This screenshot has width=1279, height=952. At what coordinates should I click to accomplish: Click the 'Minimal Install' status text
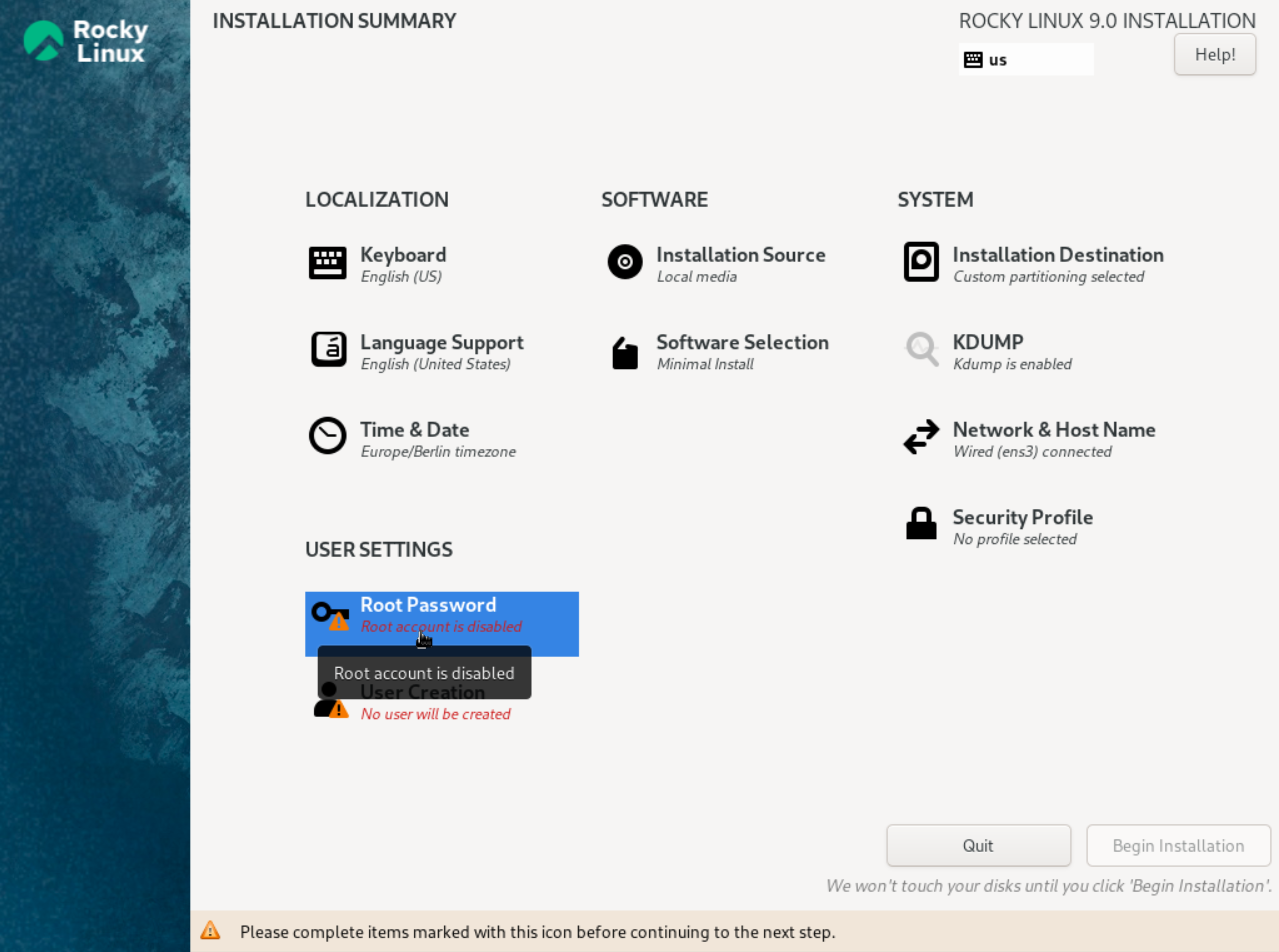tap(705, 365)
